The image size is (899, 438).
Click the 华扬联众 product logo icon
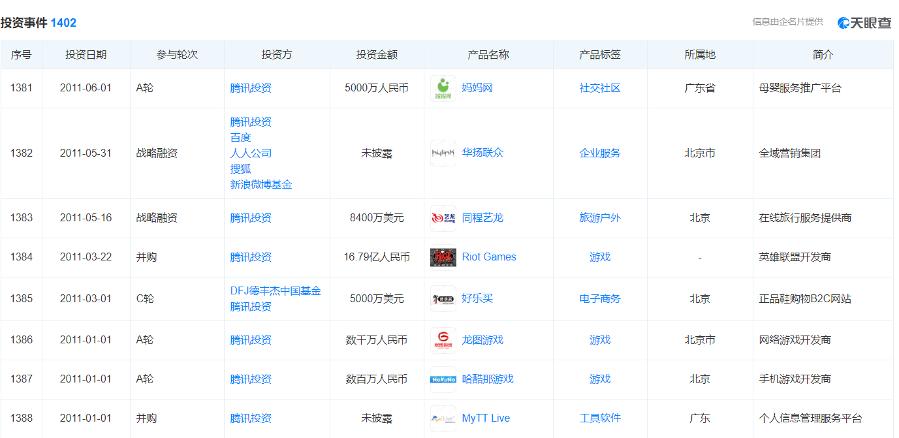pyautogui.click(x=443, y=153)
